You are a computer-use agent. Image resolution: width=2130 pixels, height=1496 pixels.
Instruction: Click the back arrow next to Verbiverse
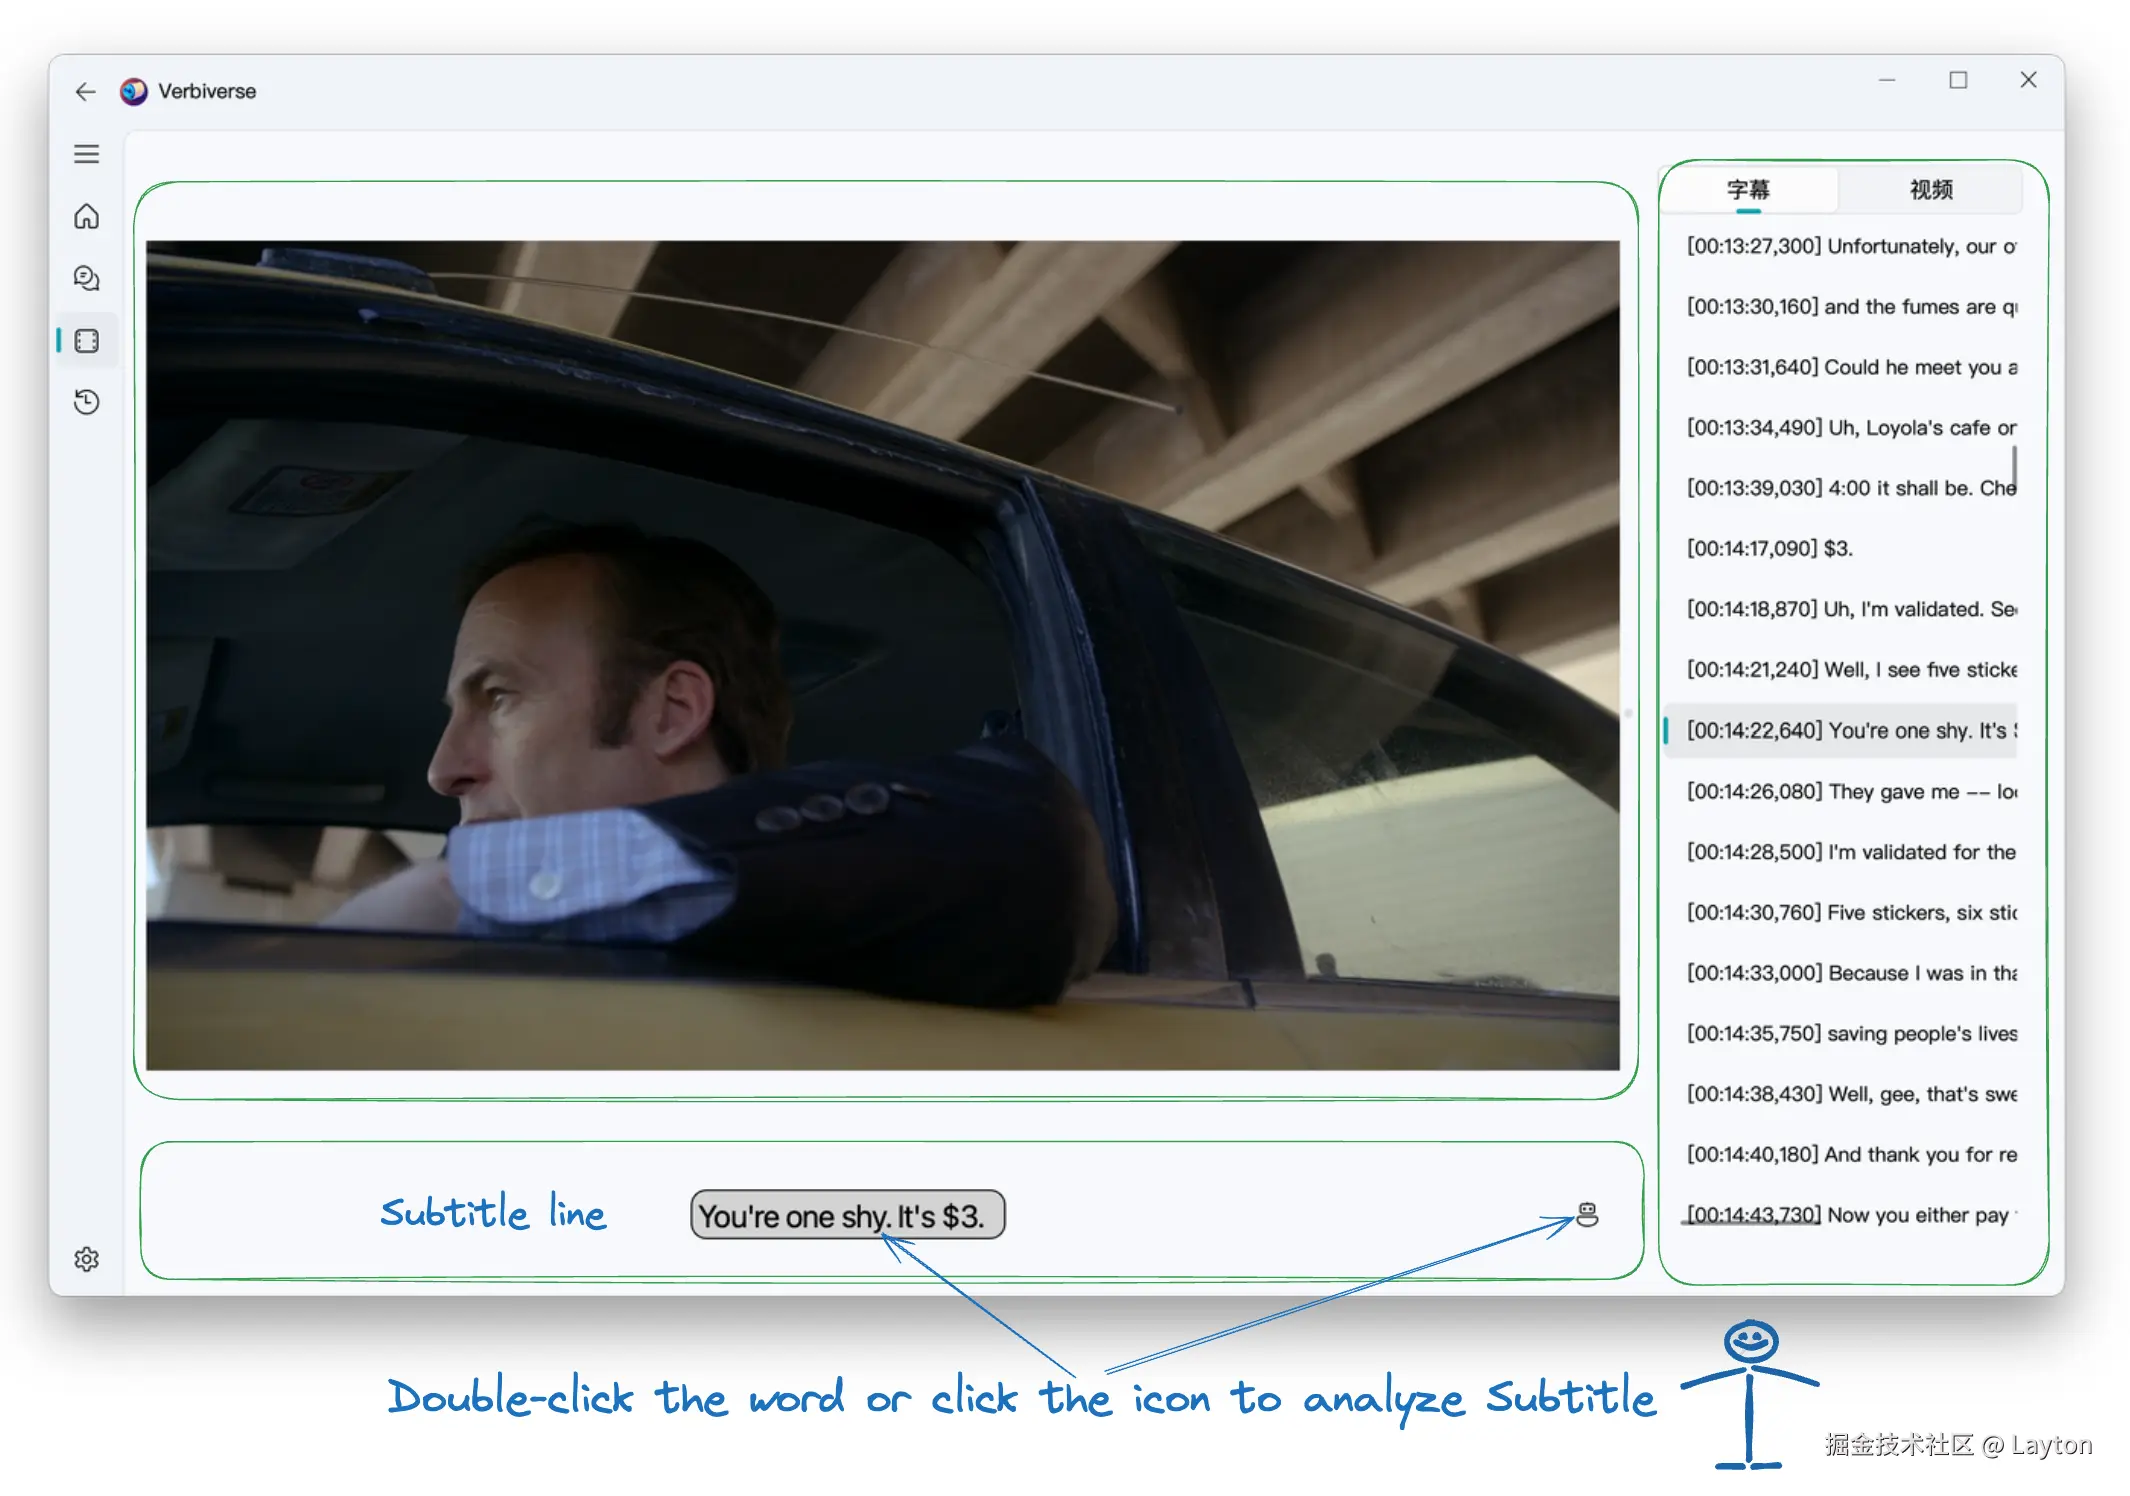pyautogui.click(x=85, y=91)
